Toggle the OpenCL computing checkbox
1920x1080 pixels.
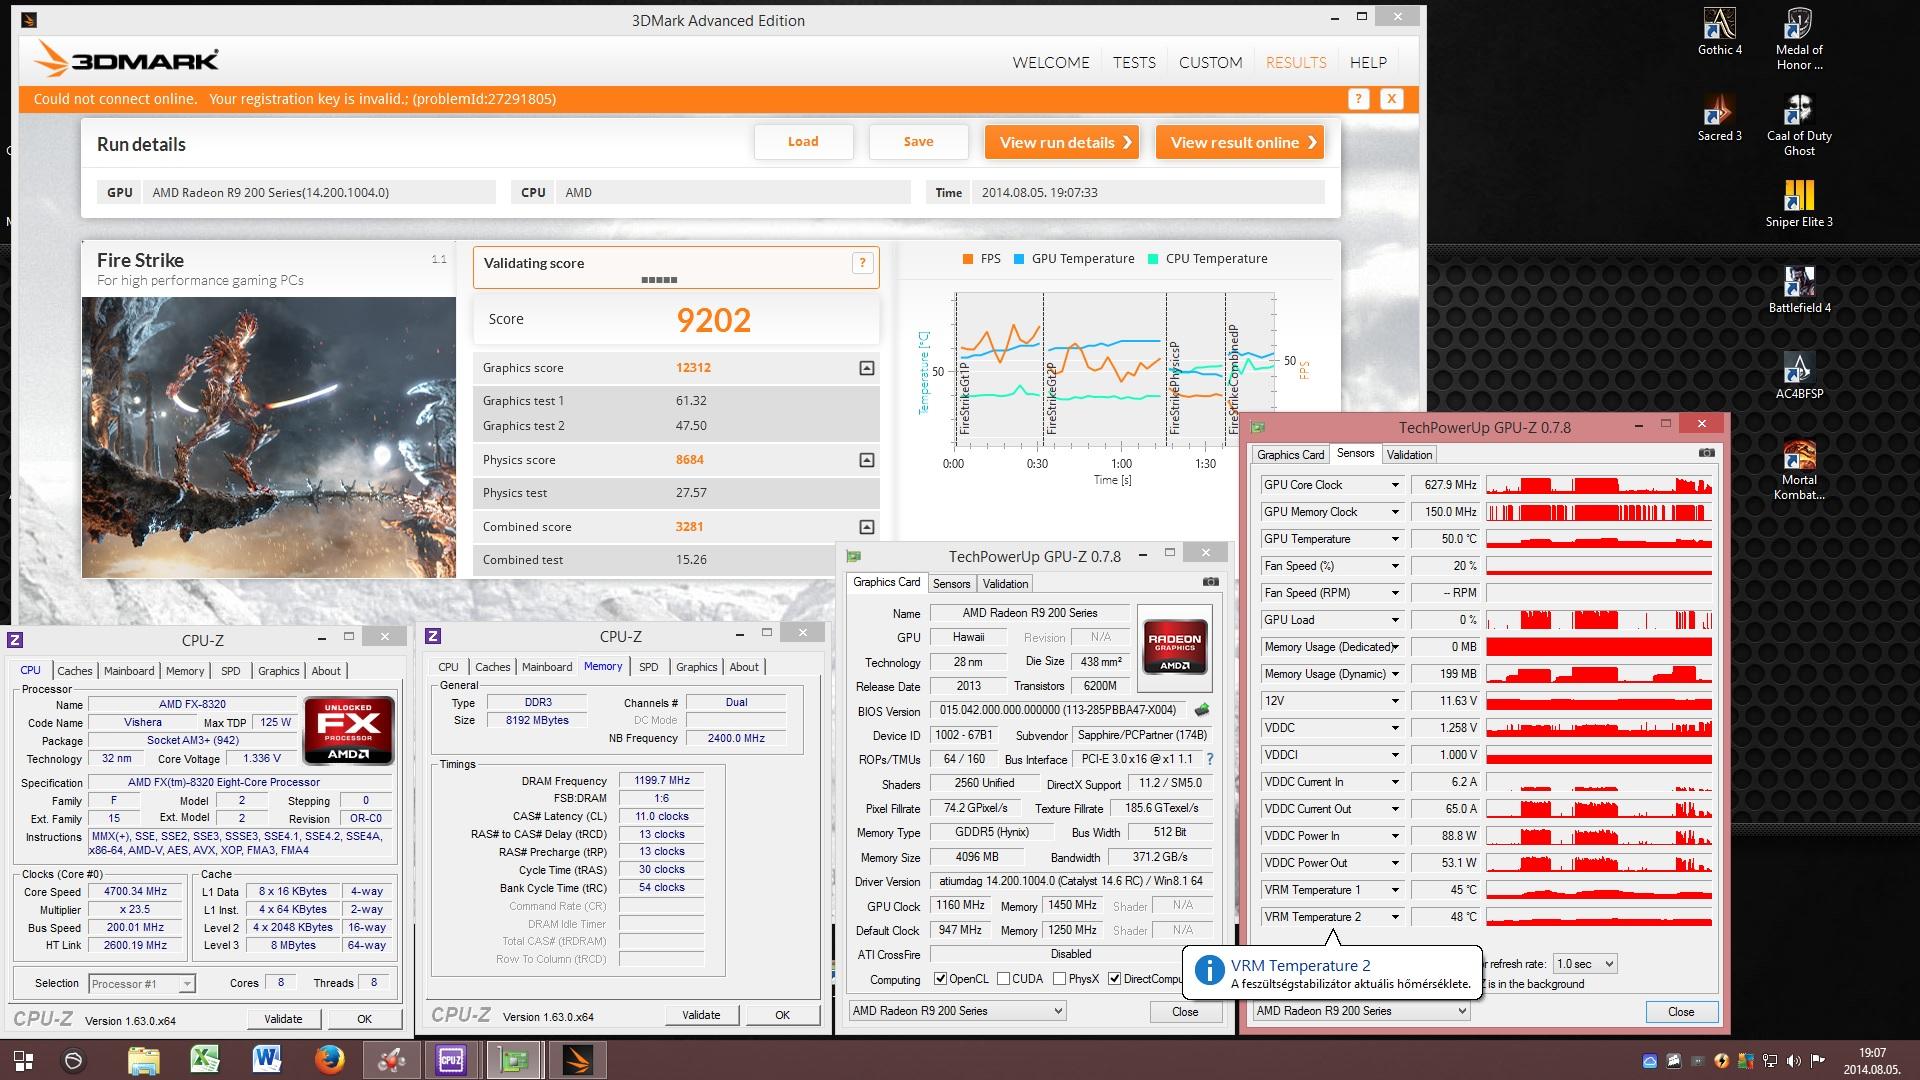(x=940, y=979)
